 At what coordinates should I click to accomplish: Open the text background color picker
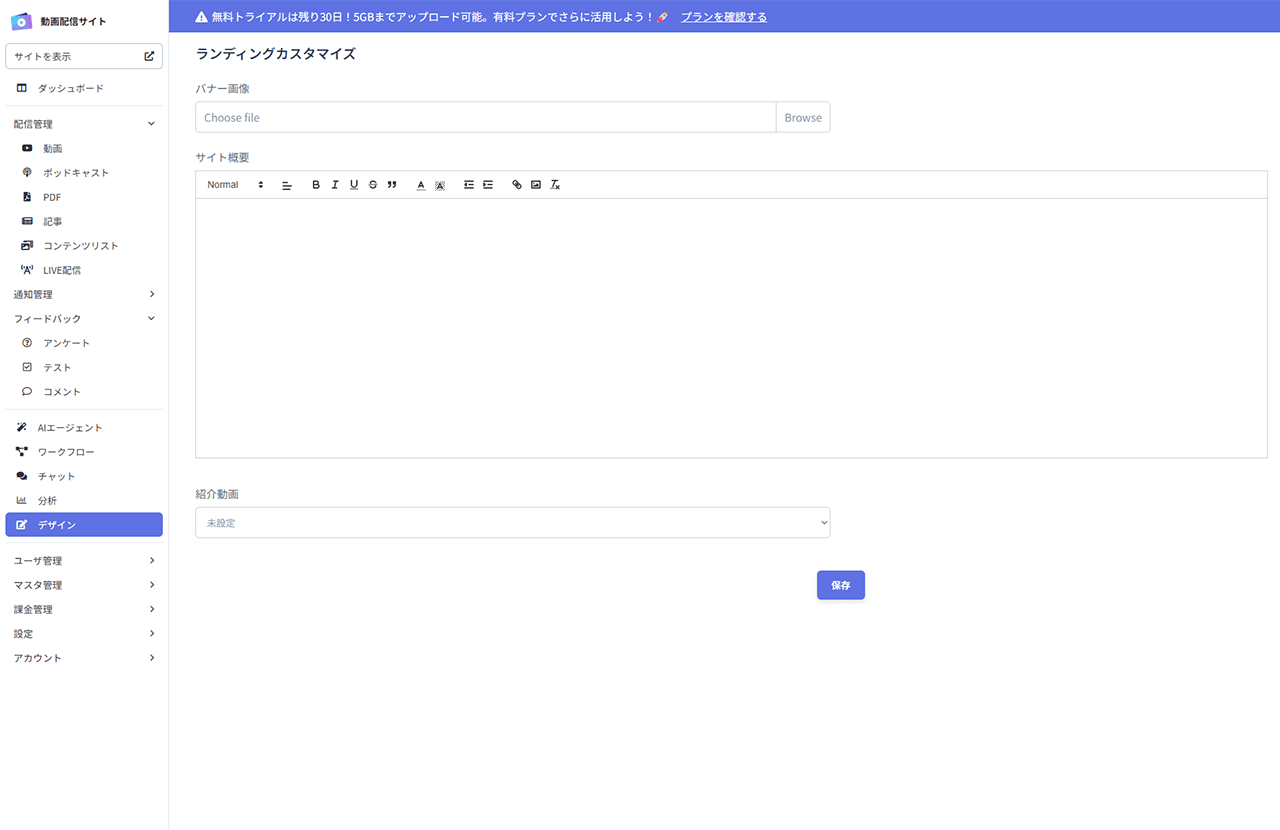tap(440, 185)
